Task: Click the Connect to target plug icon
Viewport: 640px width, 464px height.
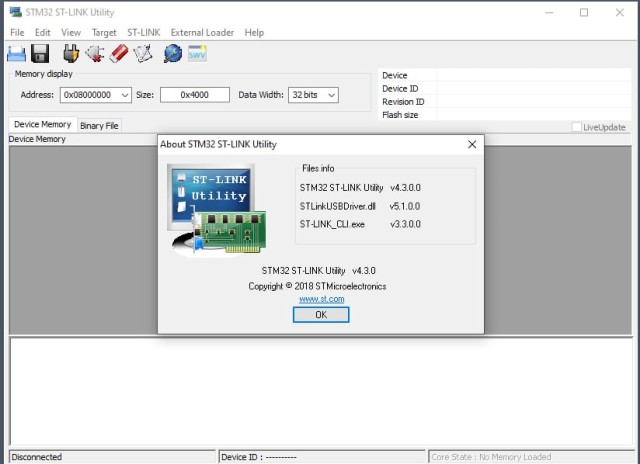Action: click(x=71, y=53)
